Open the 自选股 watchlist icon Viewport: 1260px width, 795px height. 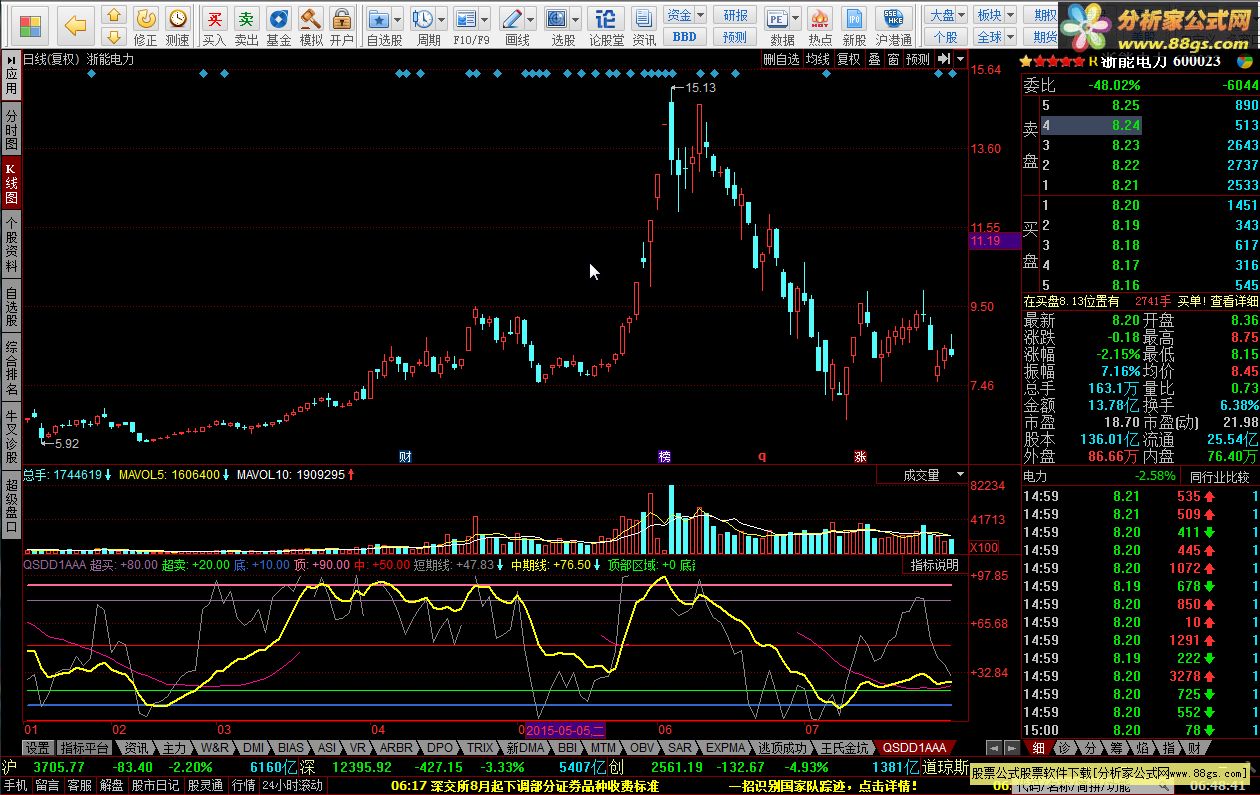click(379, 18)
